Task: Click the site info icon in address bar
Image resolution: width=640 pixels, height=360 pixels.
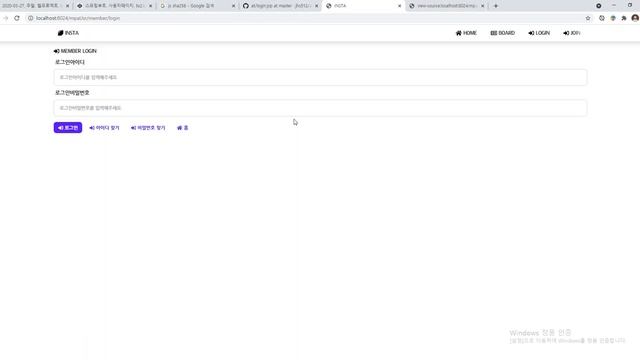Action: (x=30, y=18)
